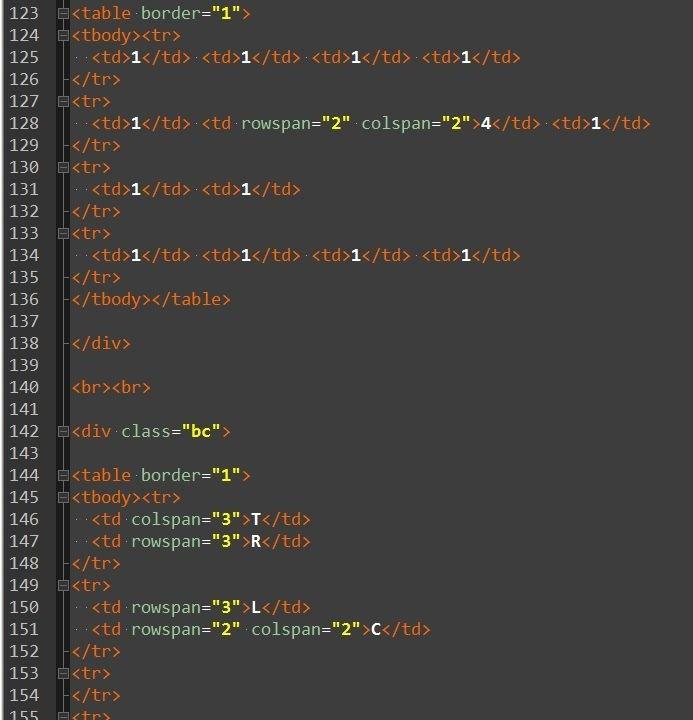Collapse the tr fold at line 133

[63, 234]
